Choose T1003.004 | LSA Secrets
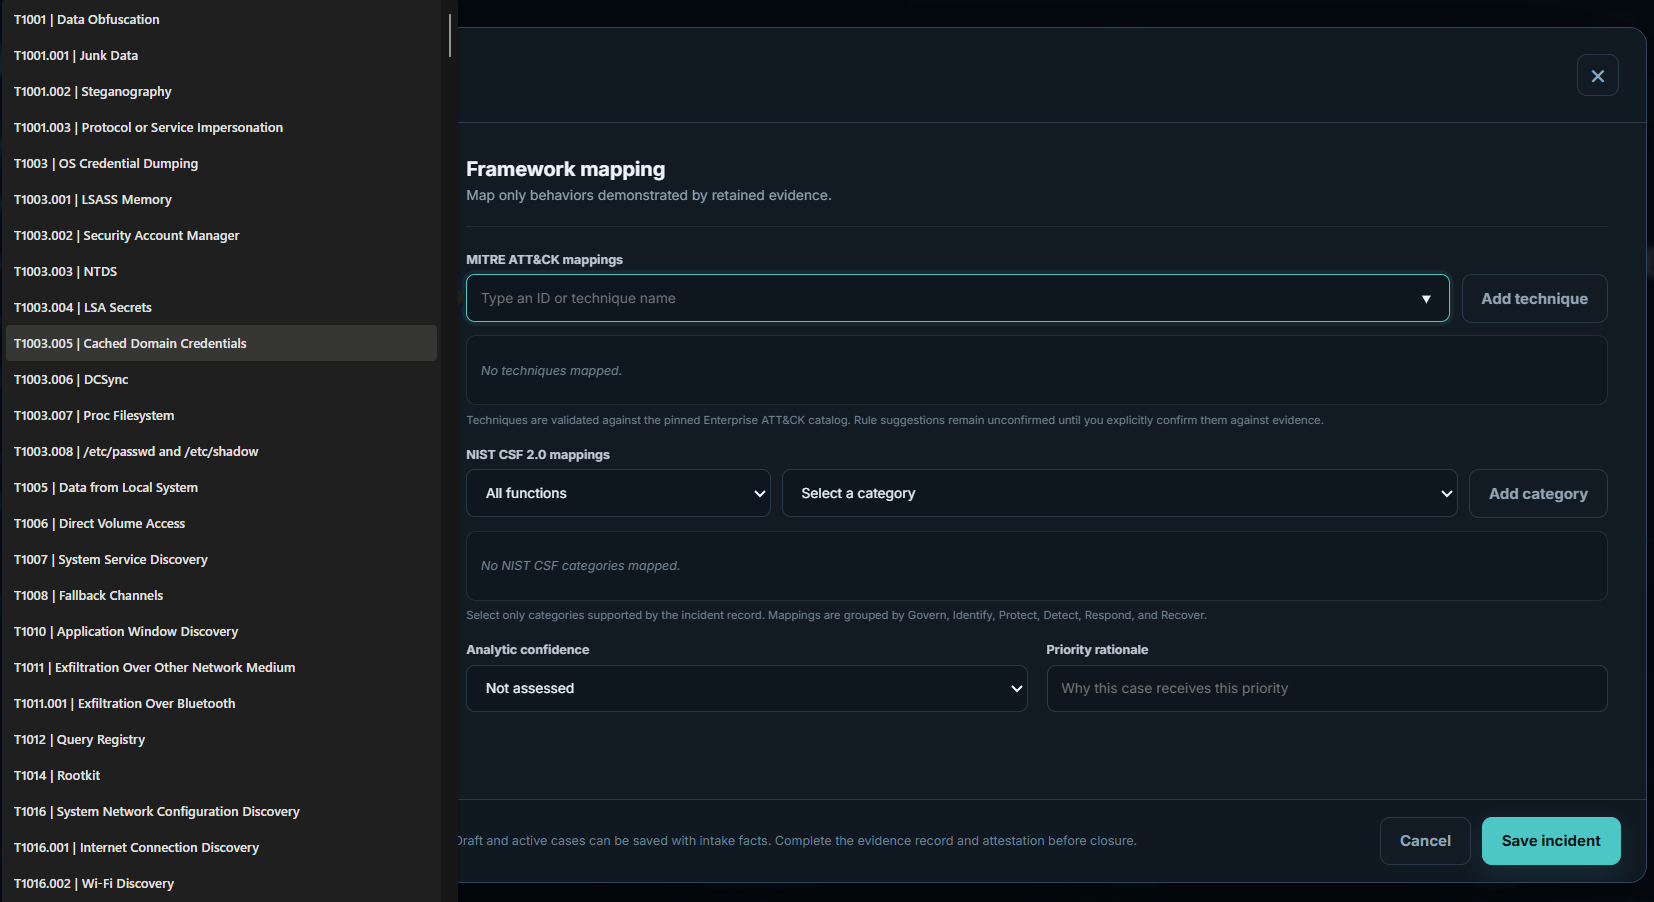The image size is (1654, 902). 221,307
